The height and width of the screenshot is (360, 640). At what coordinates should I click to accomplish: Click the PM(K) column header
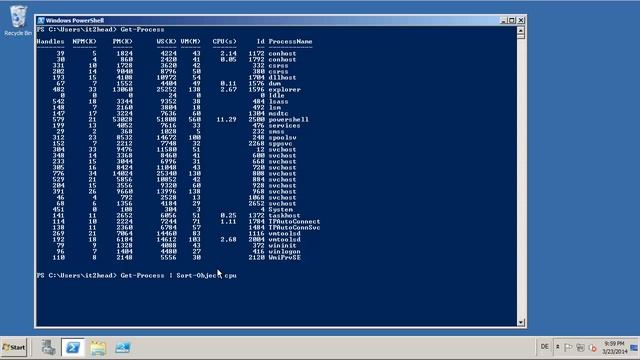pos(122,42)
